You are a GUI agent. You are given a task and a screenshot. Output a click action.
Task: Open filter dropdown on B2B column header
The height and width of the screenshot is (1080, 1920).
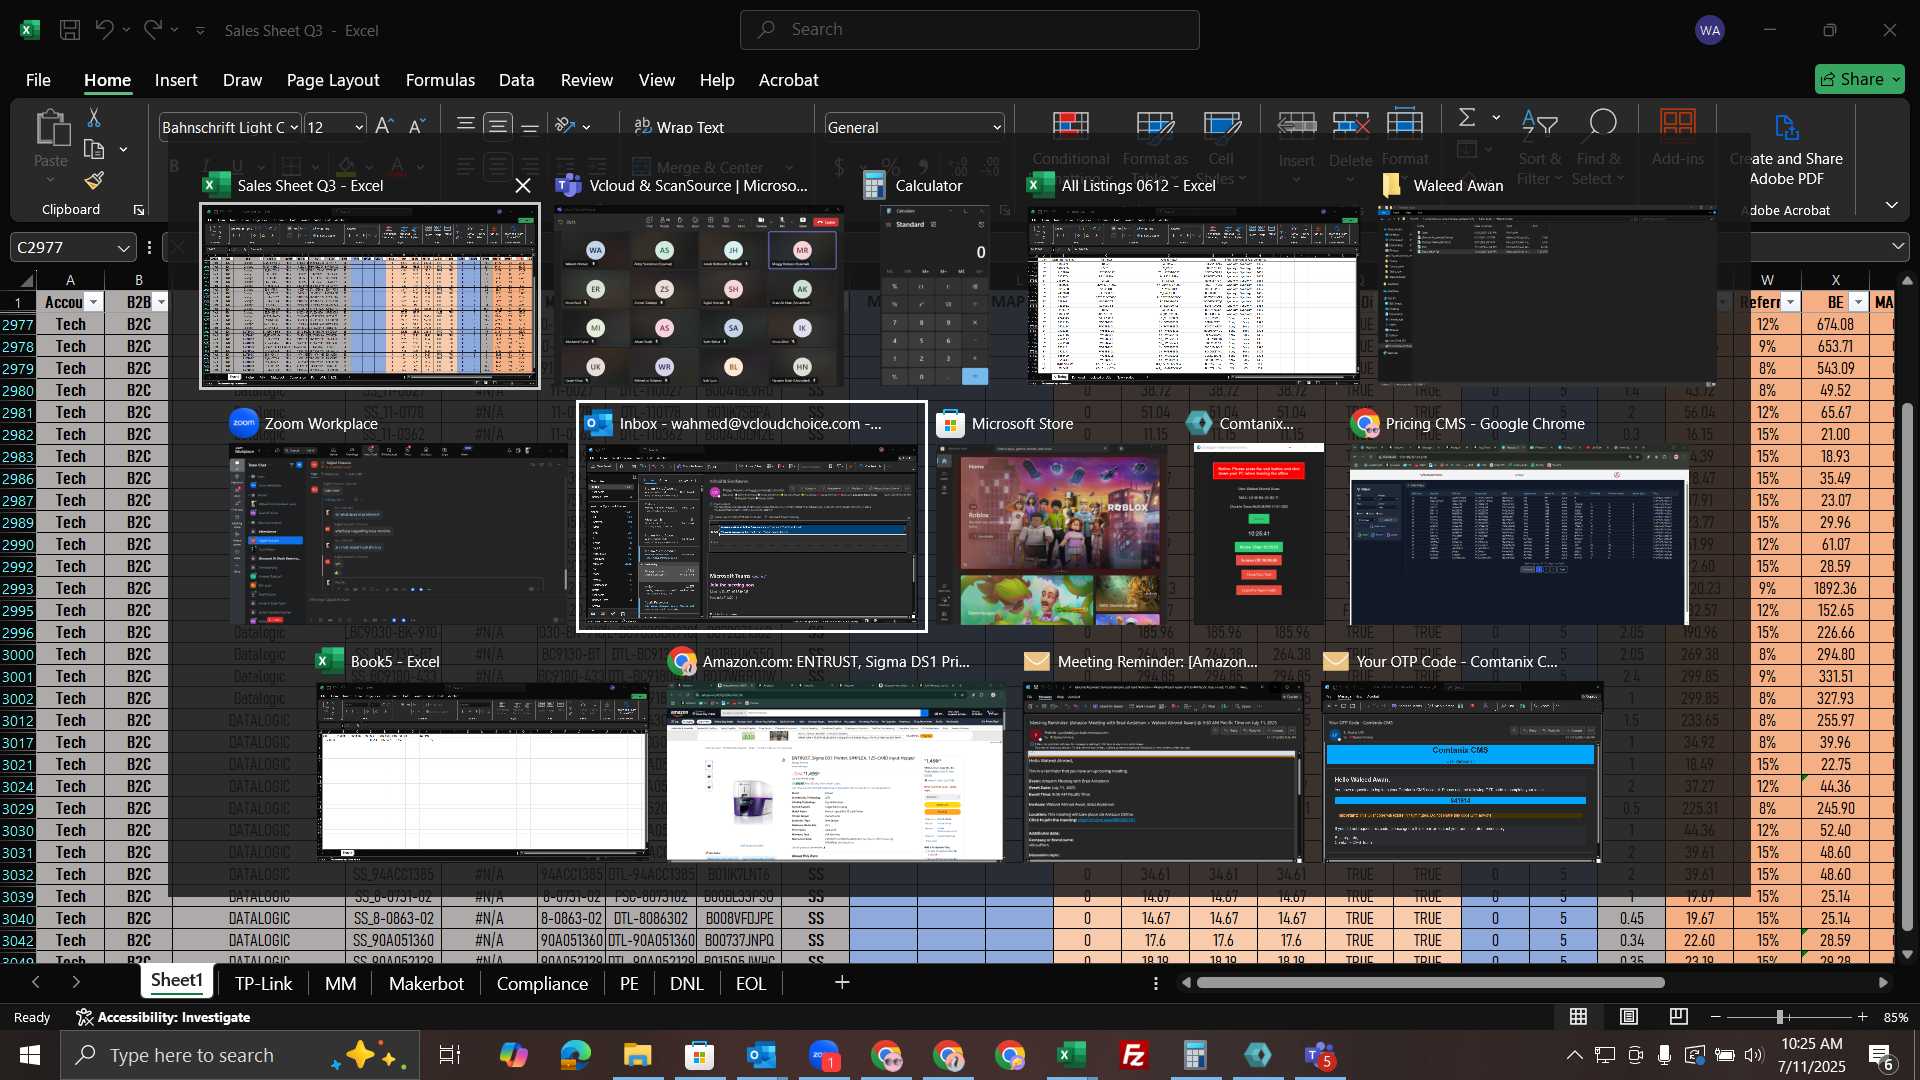(160, 302)
